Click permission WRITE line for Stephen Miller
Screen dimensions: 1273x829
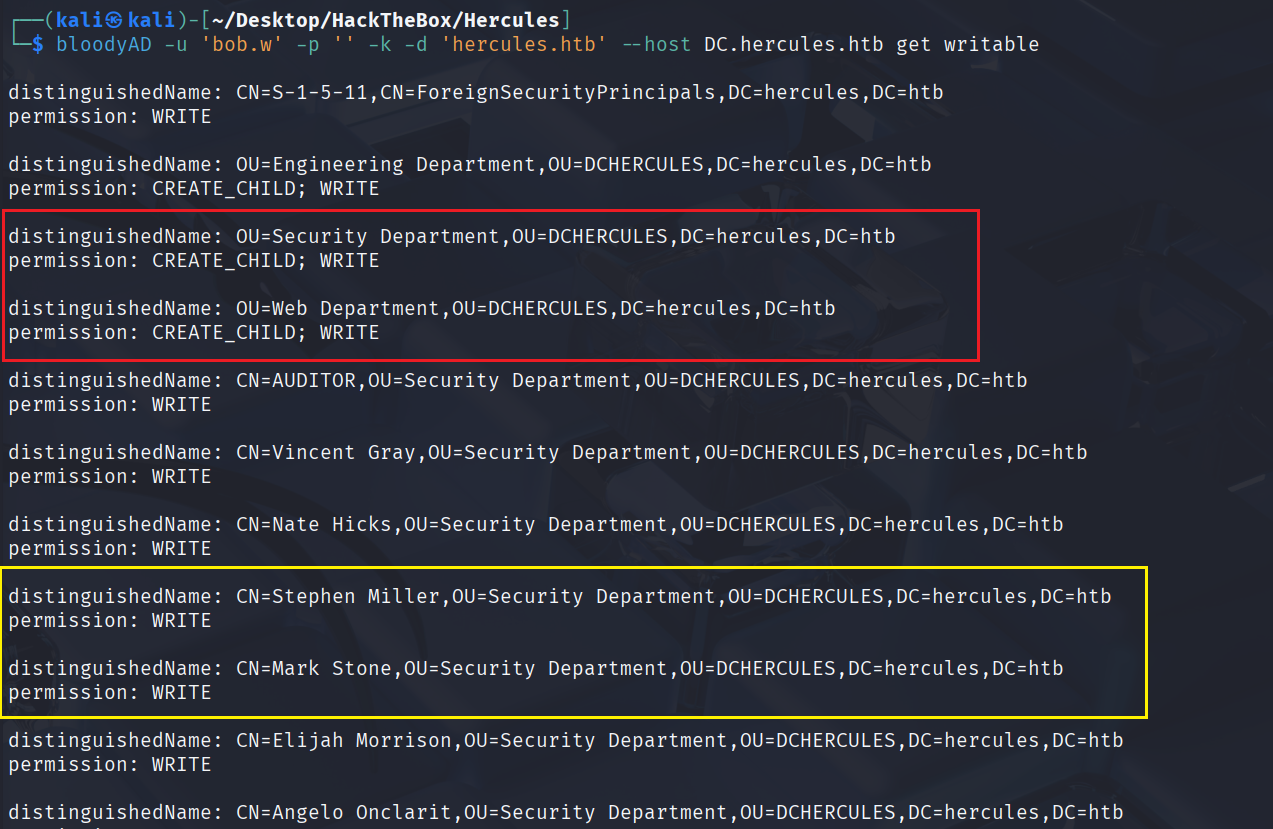tap(110, 621)
